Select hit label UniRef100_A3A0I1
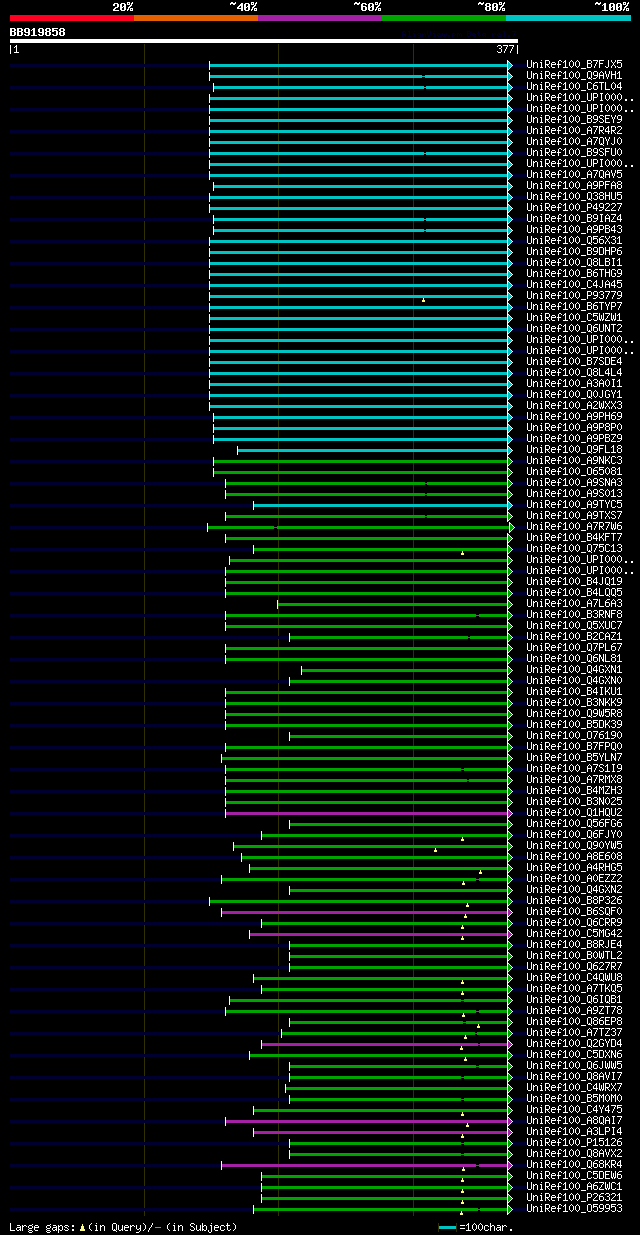 (574, 383)
